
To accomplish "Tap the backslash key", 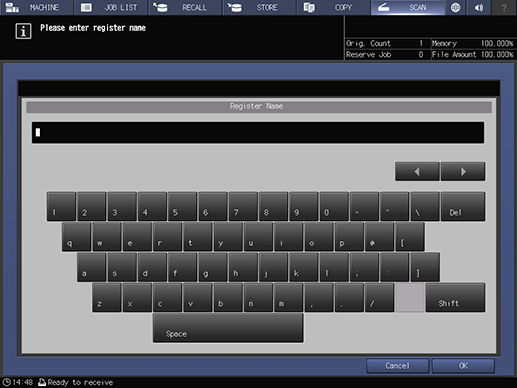I will point(425,206).
